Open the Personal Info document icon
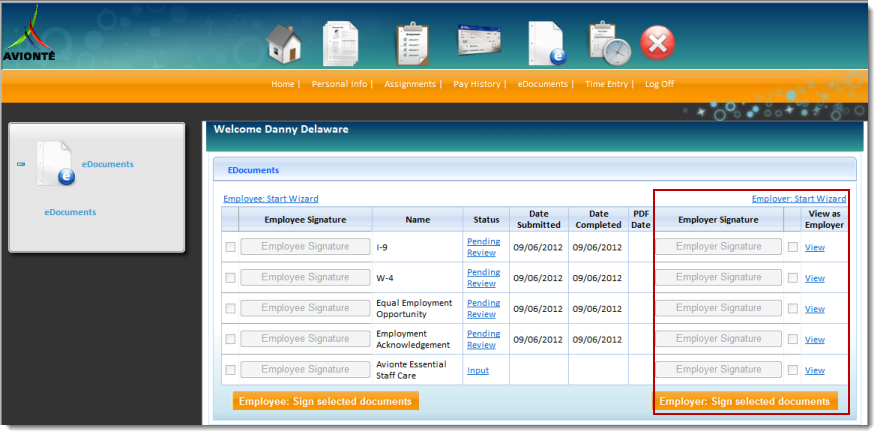Screen dimensions: 879x436 tap(340, 44)
